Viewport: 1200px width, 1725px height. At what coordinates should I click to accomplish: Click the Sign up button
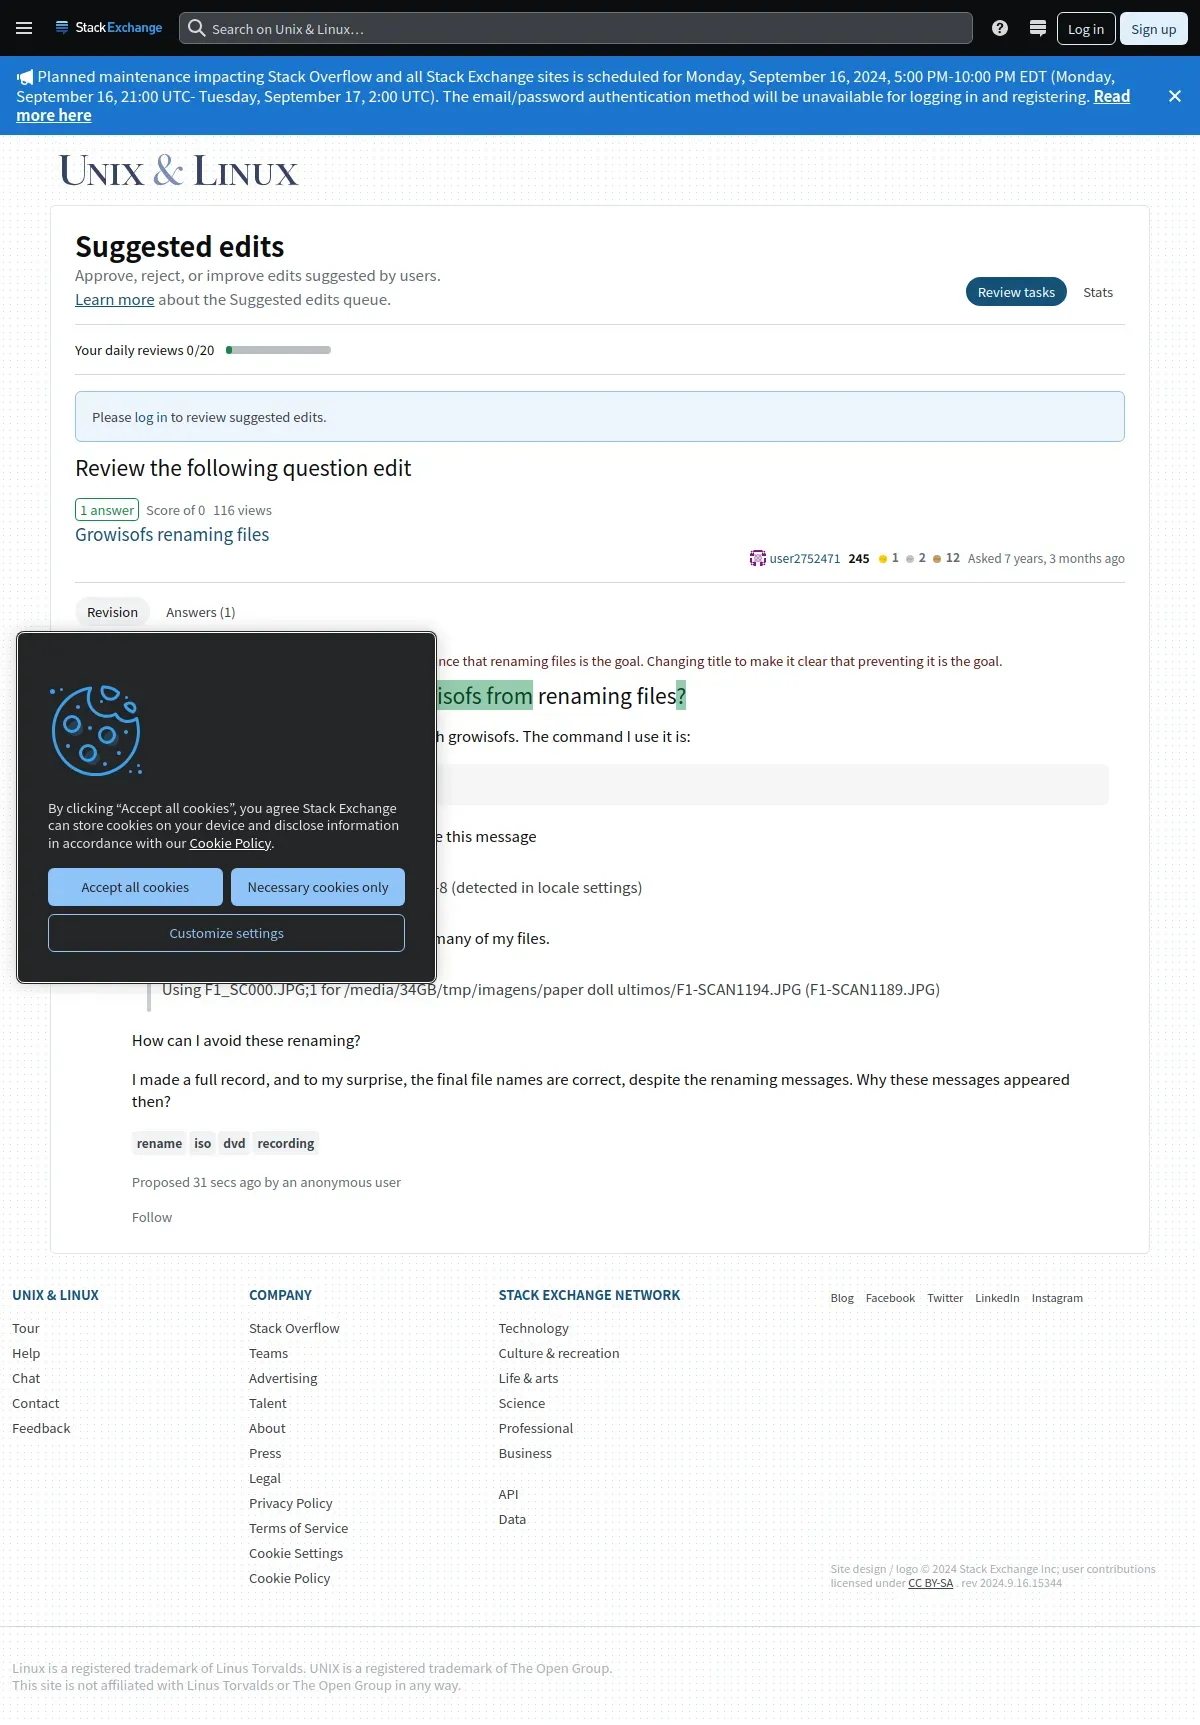click(x=1154, y=29)
